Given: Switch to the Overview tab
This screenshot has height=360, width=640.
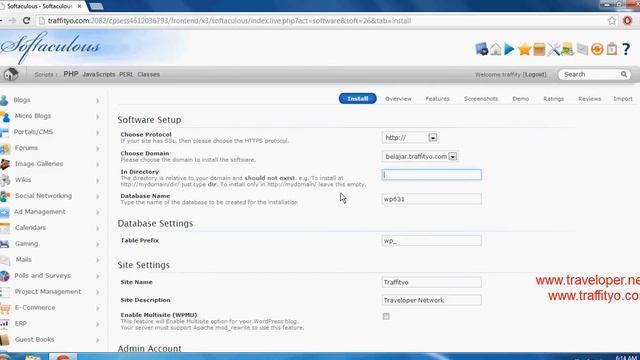Looking at the screenshot, I should click(x=398, y=99).
